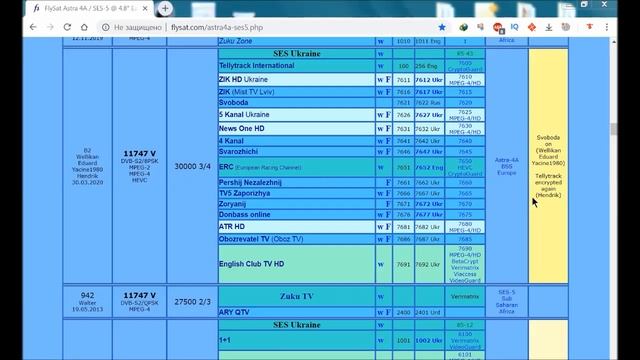Open Tellytrack International channel link
640x360 pixels.
tap(256, 66)
